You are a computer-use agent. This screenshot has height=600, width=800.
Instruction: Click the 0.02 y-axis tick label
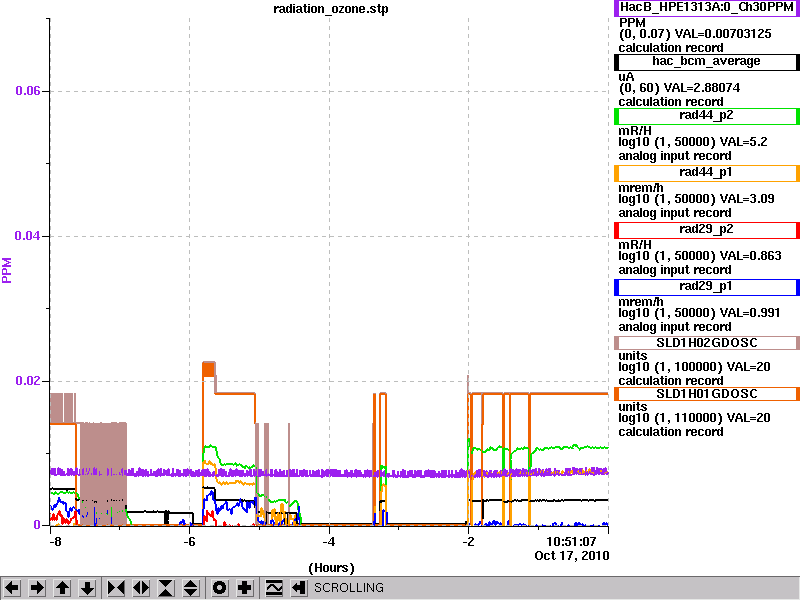(x=28, y=381)
